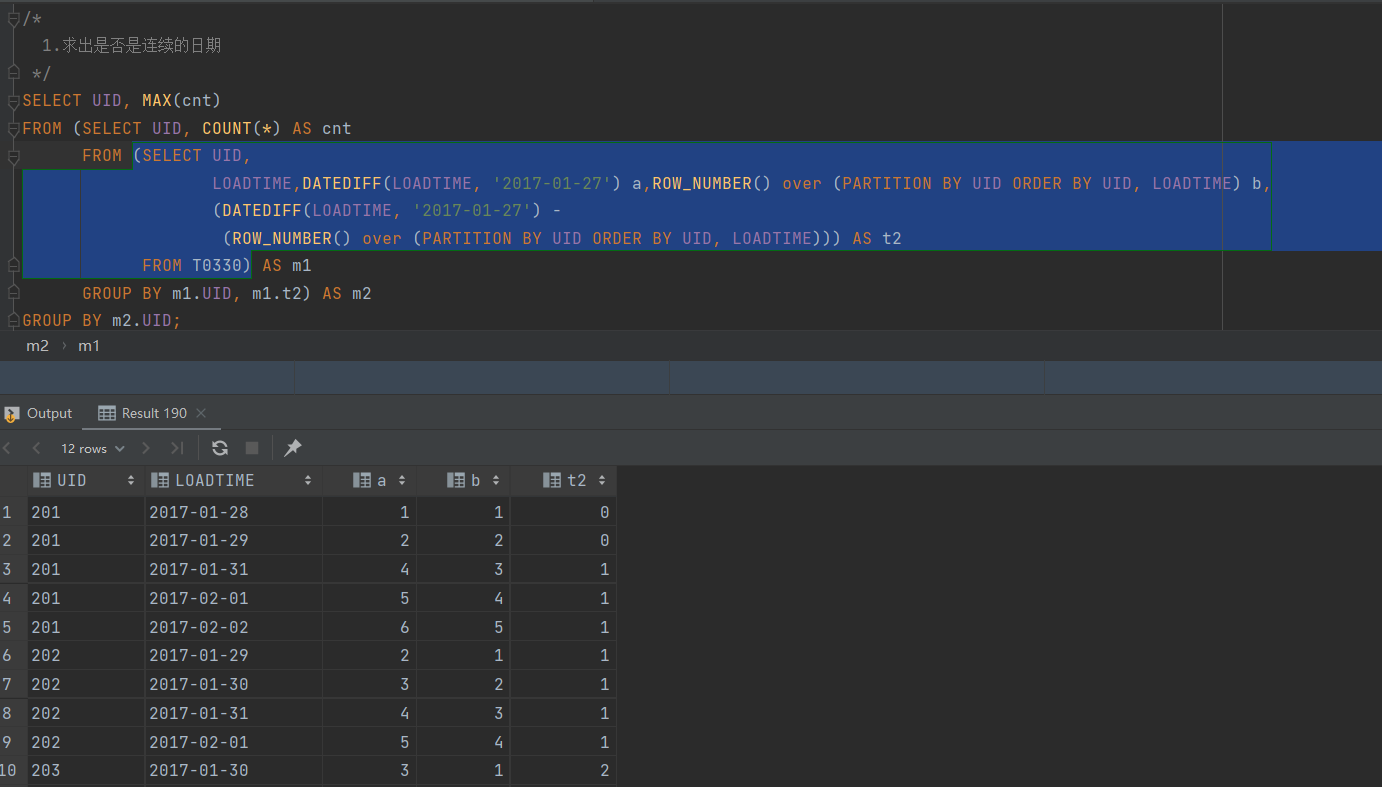Click MAX(cnt) in the first SELECT line

(x=181, y=100)
